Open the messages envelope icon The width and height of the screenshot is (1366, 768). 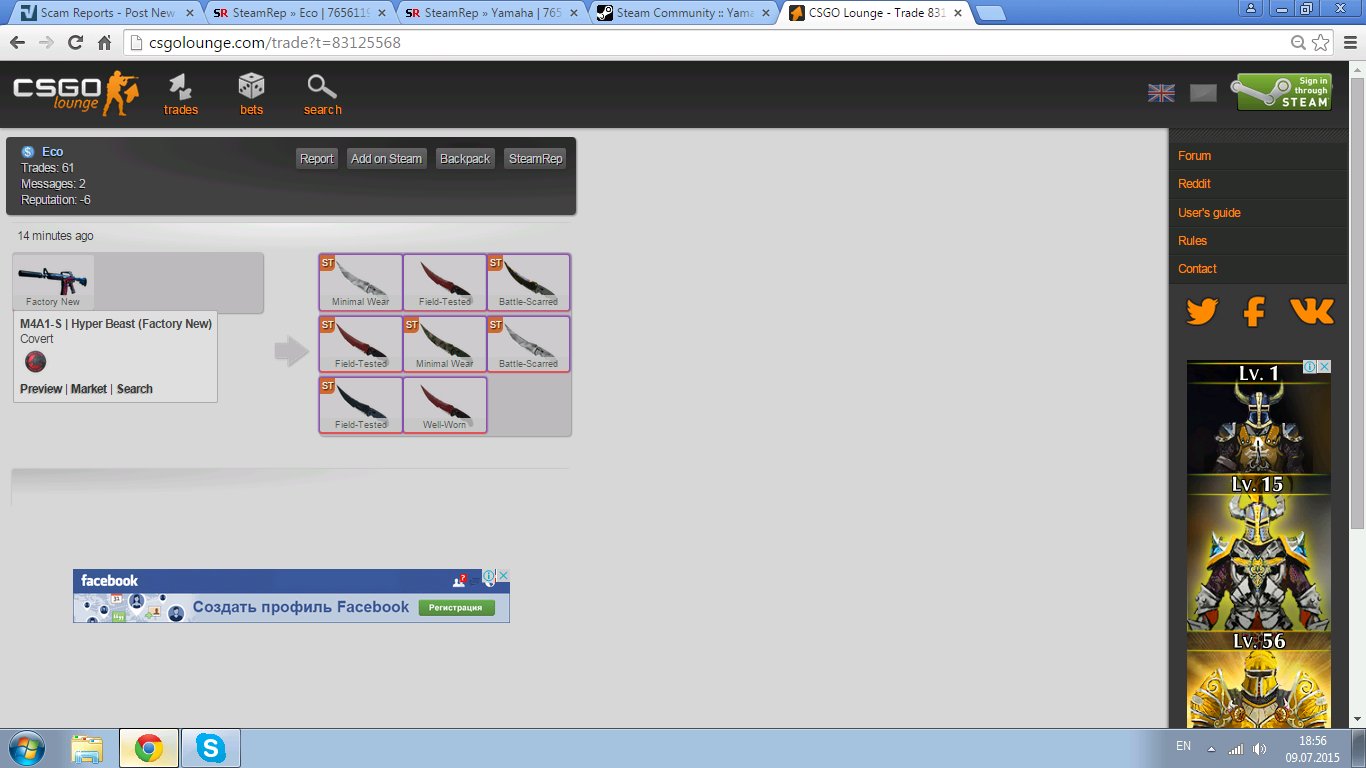pyautogui.click(x=1203, y=93)
